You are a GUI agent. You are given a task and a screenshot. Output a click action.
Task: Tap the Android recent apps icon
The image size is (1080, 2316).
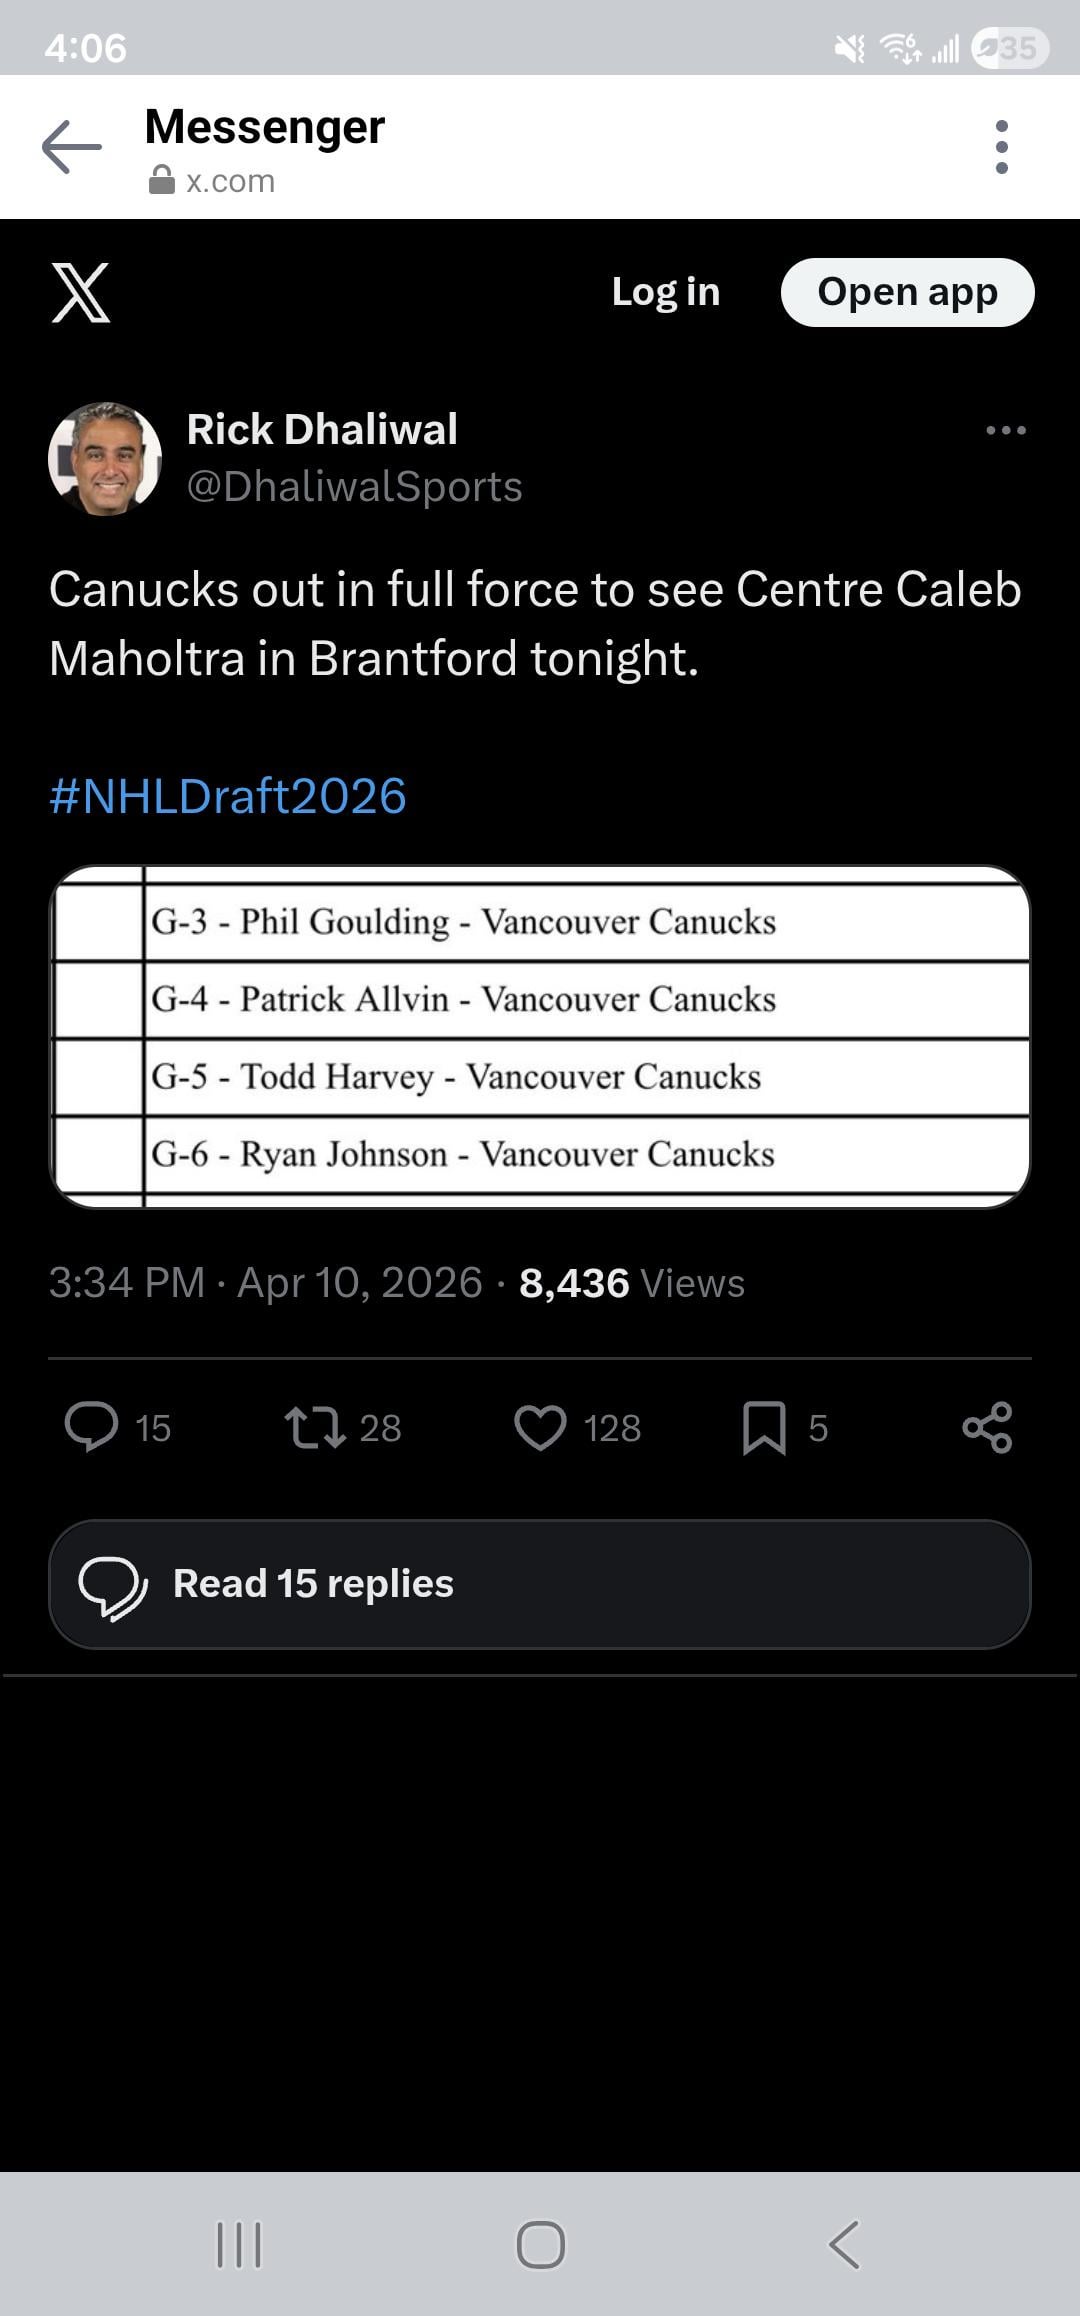coord(239,2244)
